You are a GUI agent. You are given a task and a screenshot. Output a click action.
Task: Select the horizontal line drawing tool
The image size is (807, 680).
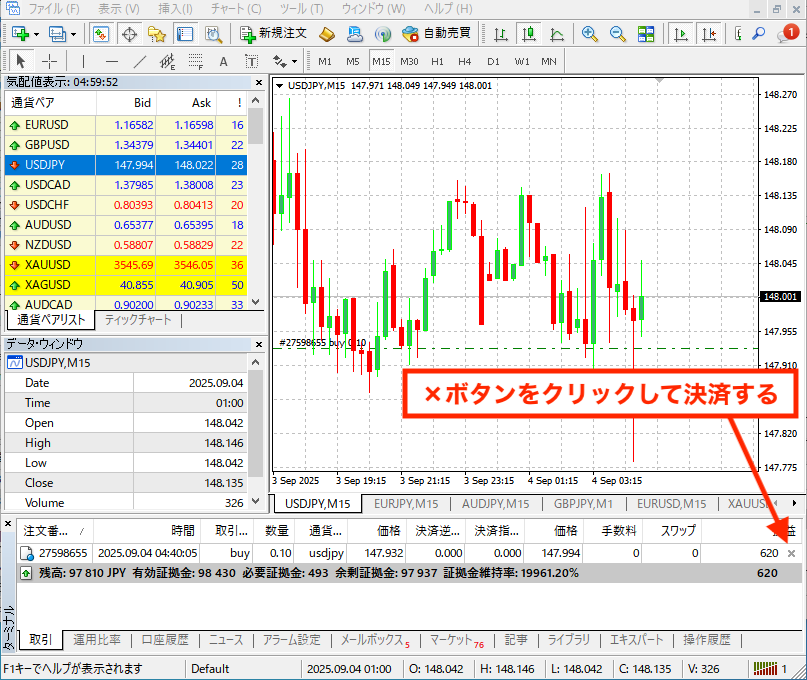pos(112,60)
